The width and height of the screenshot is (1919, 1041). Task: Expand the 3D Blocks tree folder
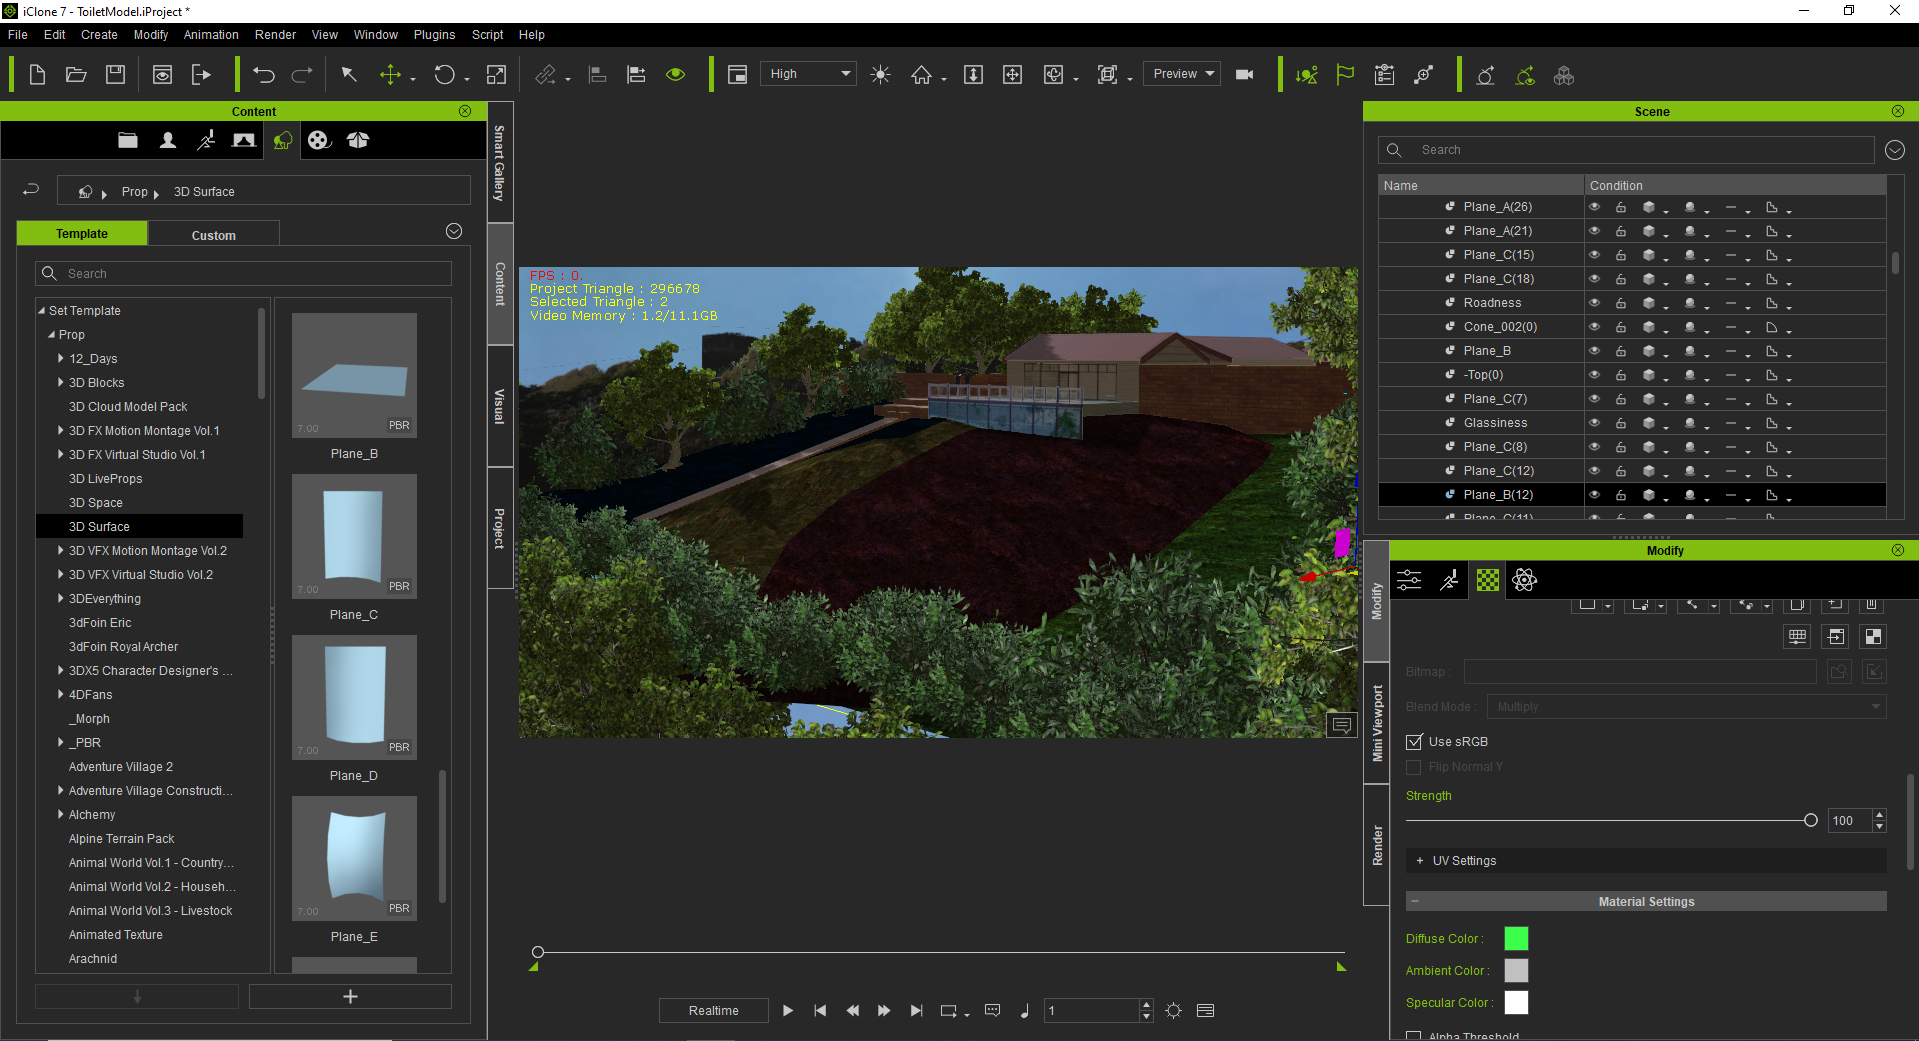[60, 383]
